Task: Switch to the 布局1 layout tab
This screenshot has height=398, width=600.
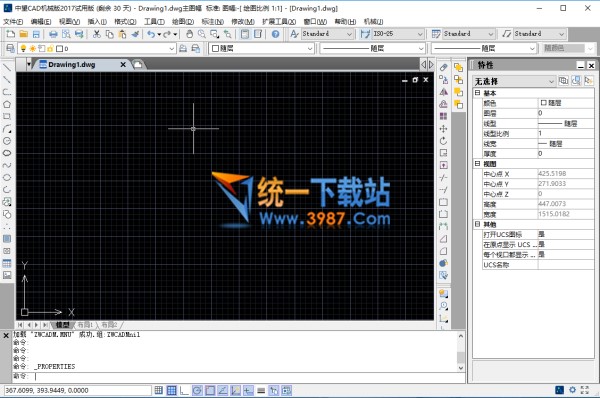Action: coord(85,325)
